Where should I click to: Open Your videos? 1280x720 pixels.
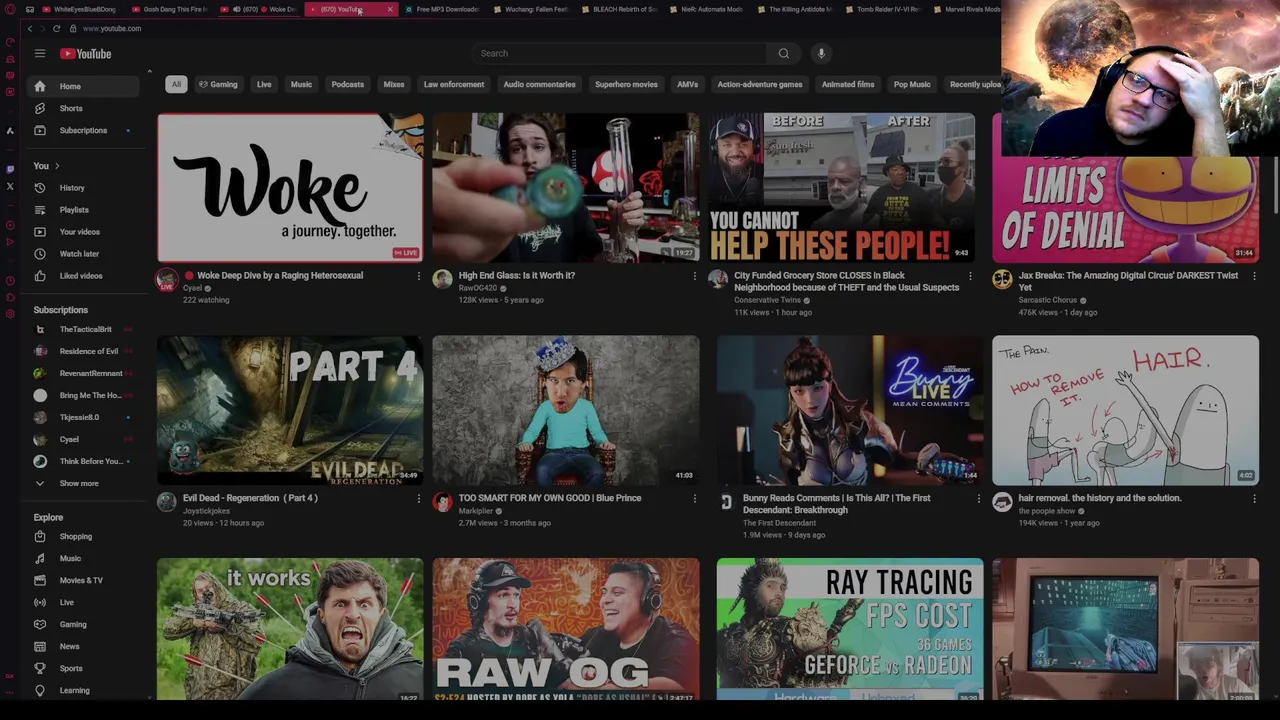point(85,232)
